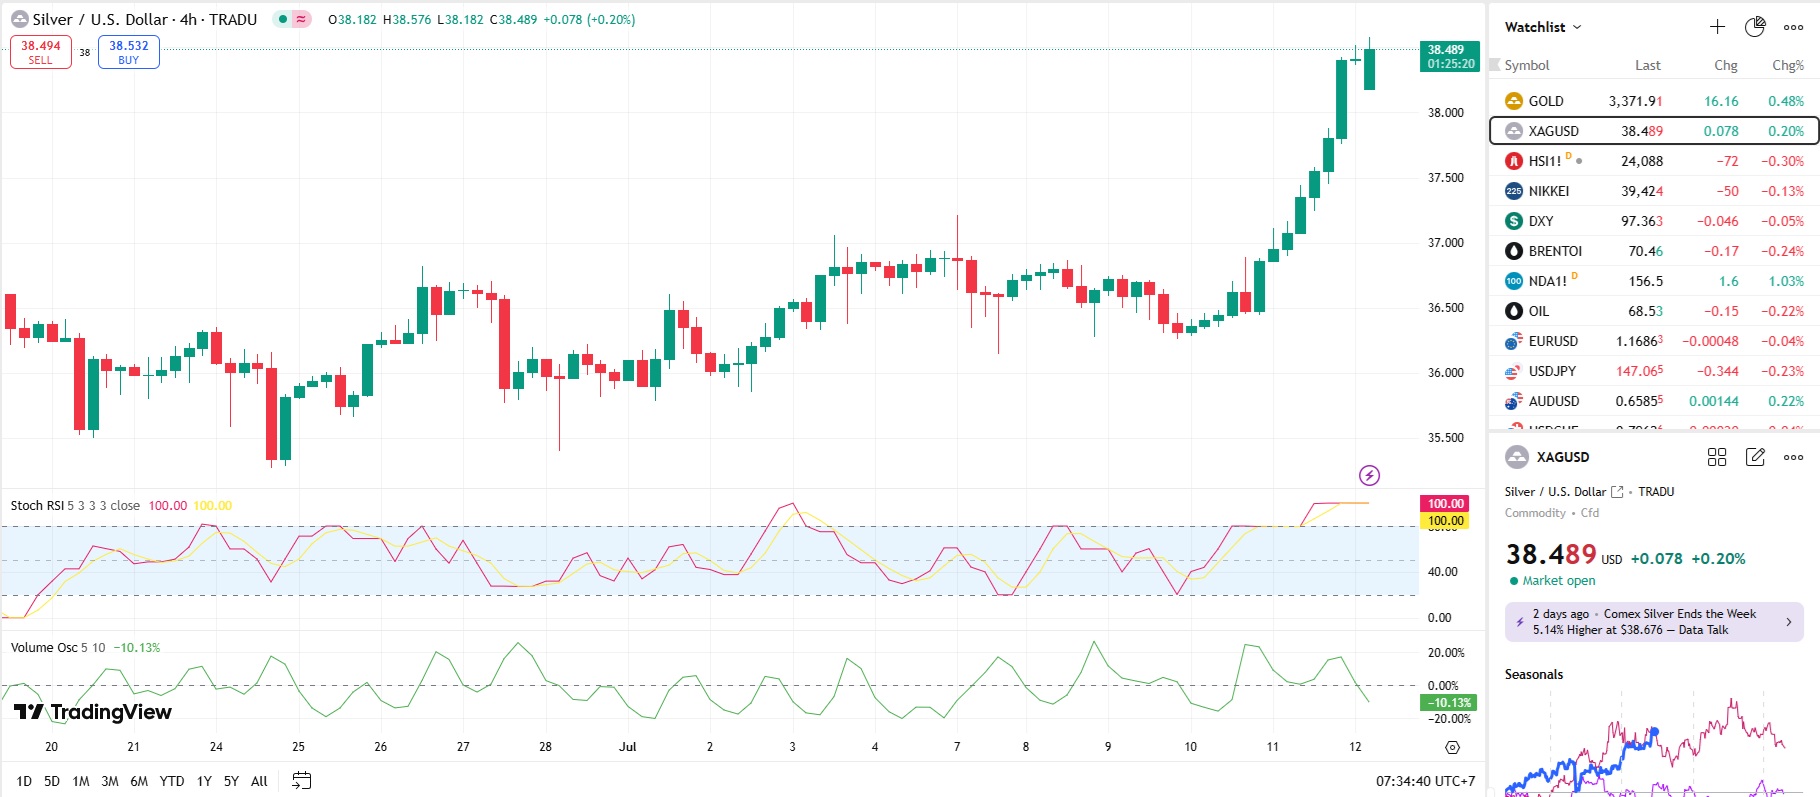Open external link icon beside Silver / U.S. Dollar
This screenshot has width=1820, height=797.
[1617, 492]
